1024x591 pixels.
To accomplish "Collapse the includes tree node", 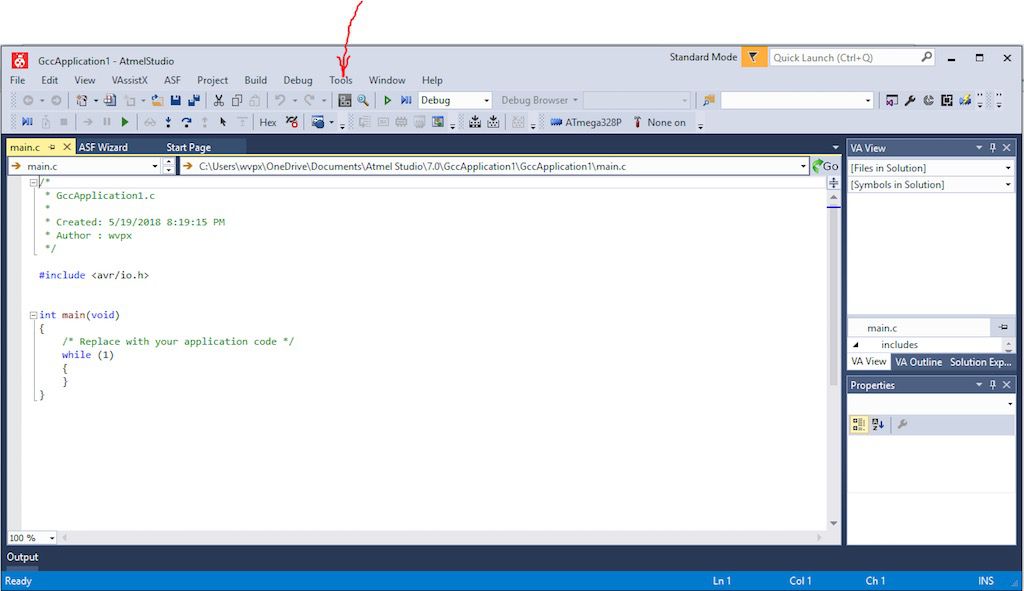I will pyautogui.click(x=856, y=345).
